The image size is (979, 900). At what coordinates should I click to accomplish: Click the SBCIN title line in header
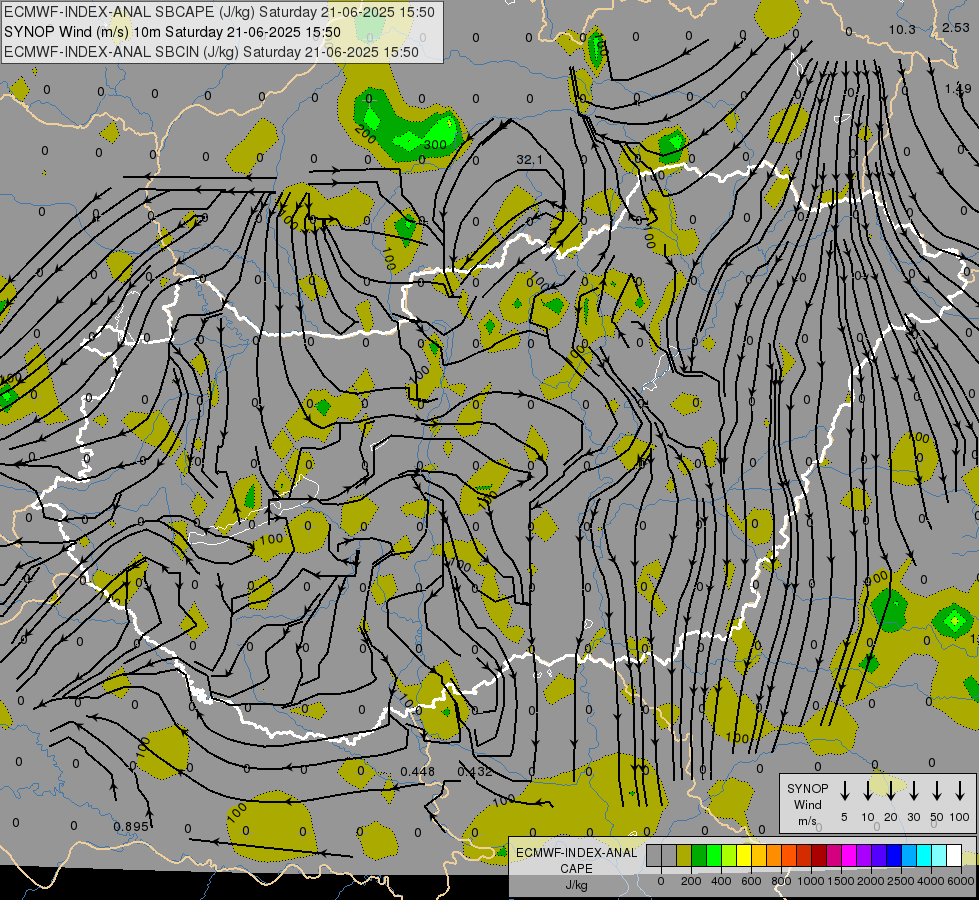(211, 52)
